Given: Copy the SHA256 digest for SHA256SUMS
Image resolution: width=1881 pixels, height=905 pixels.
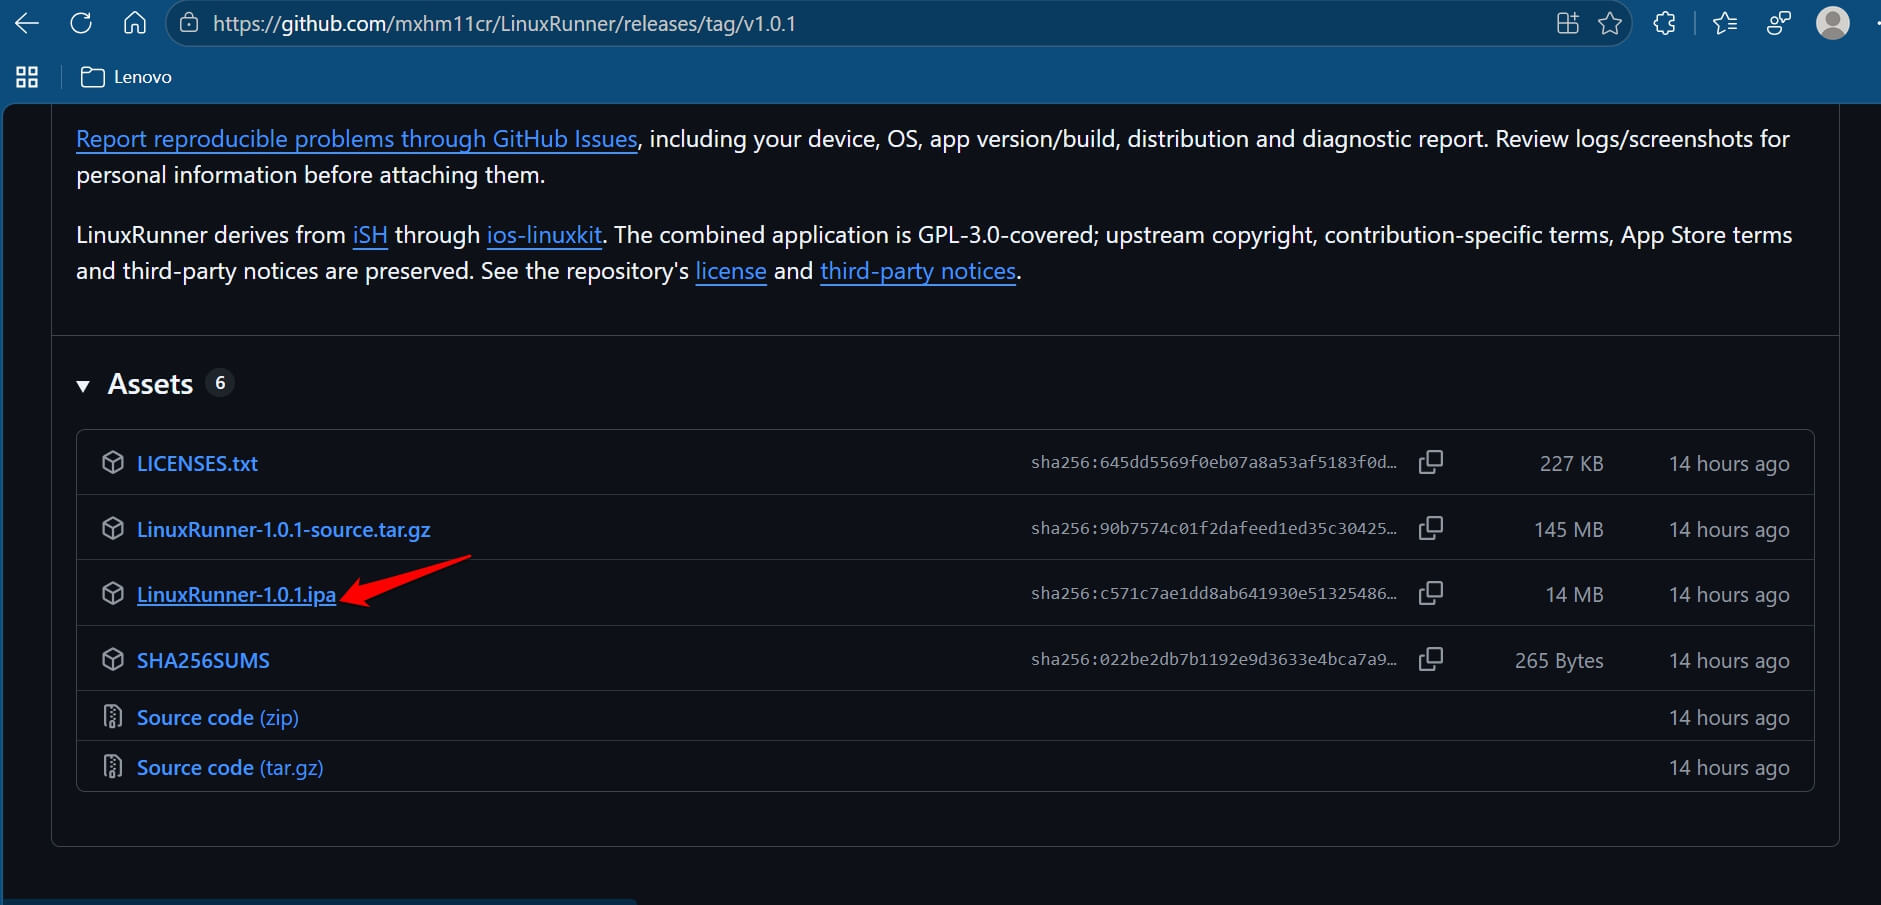Looking at the screenshot, I should click(x=1431, y=659).
